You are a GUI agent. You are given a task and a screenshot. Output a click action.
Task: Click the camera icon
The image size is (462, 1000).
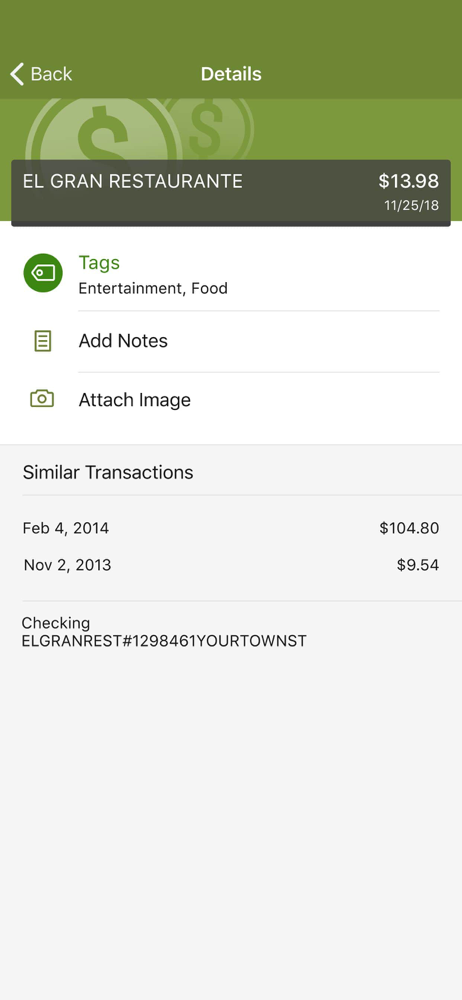pos(42,399)
